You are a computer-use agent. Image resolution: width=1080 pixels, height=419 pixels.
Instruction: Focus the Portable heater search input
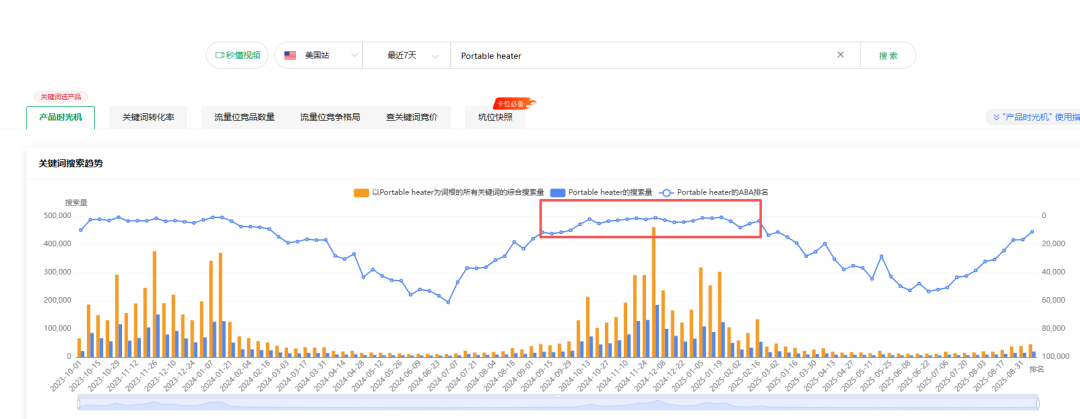(641, 56)
